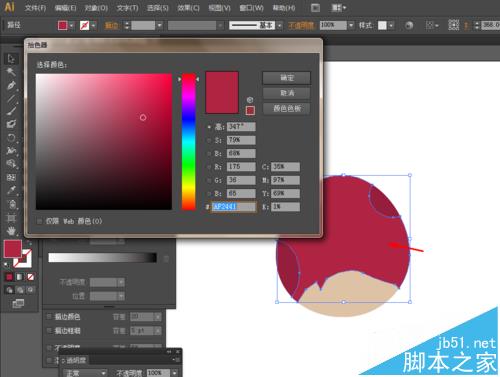Toggle 描边颜色 checkbox in panel

click(x=49, y=316)
